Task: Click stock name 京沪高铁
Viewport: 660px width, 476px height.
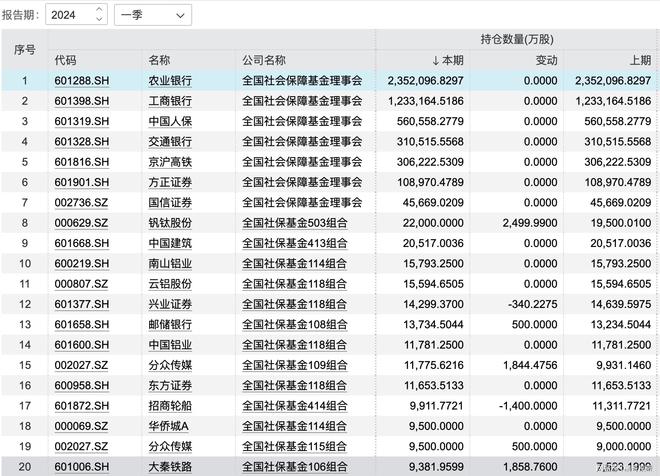Action: 170,162
